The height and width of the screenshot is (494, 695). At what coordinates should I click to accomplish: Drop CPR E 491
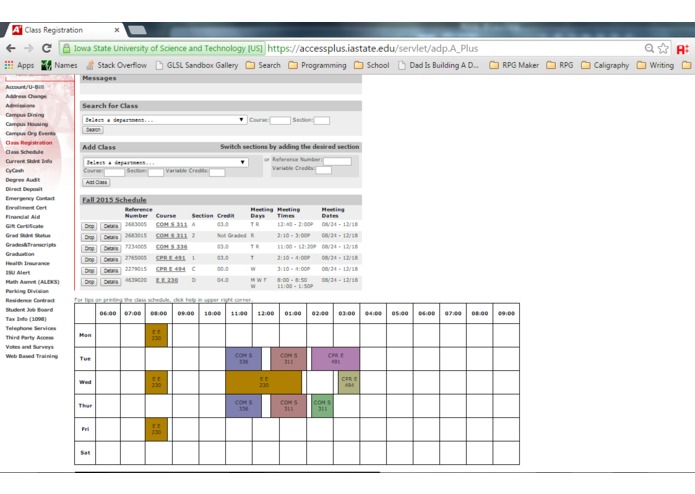point(90,260)
